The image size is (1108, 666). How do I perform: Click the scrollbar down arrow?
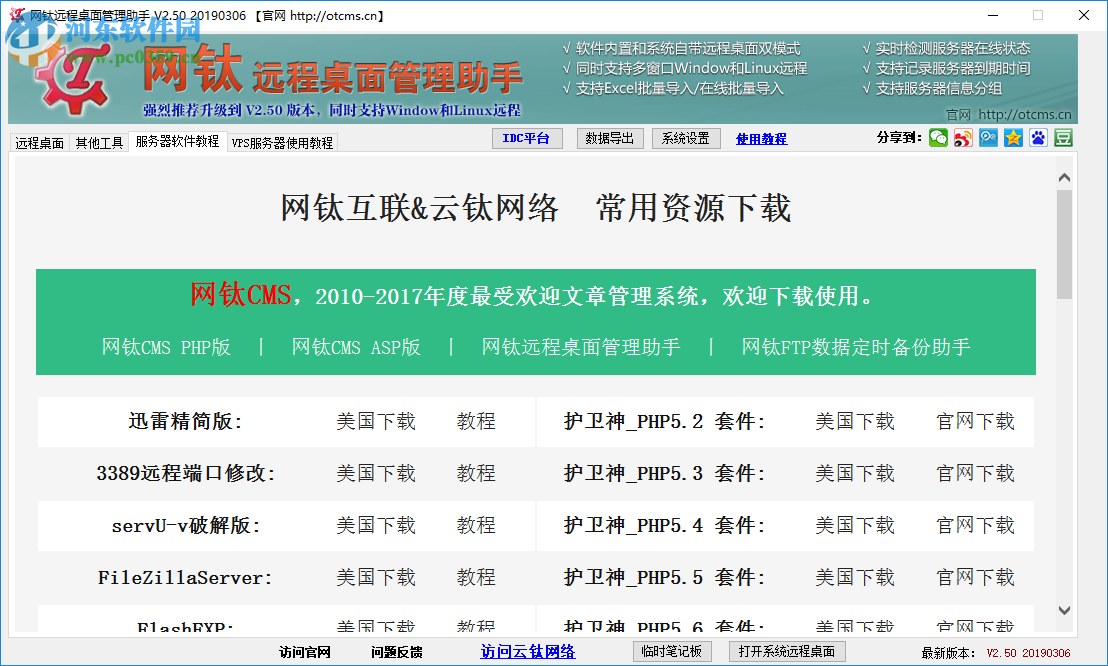pyautogui.click(x=1065, y=611)
